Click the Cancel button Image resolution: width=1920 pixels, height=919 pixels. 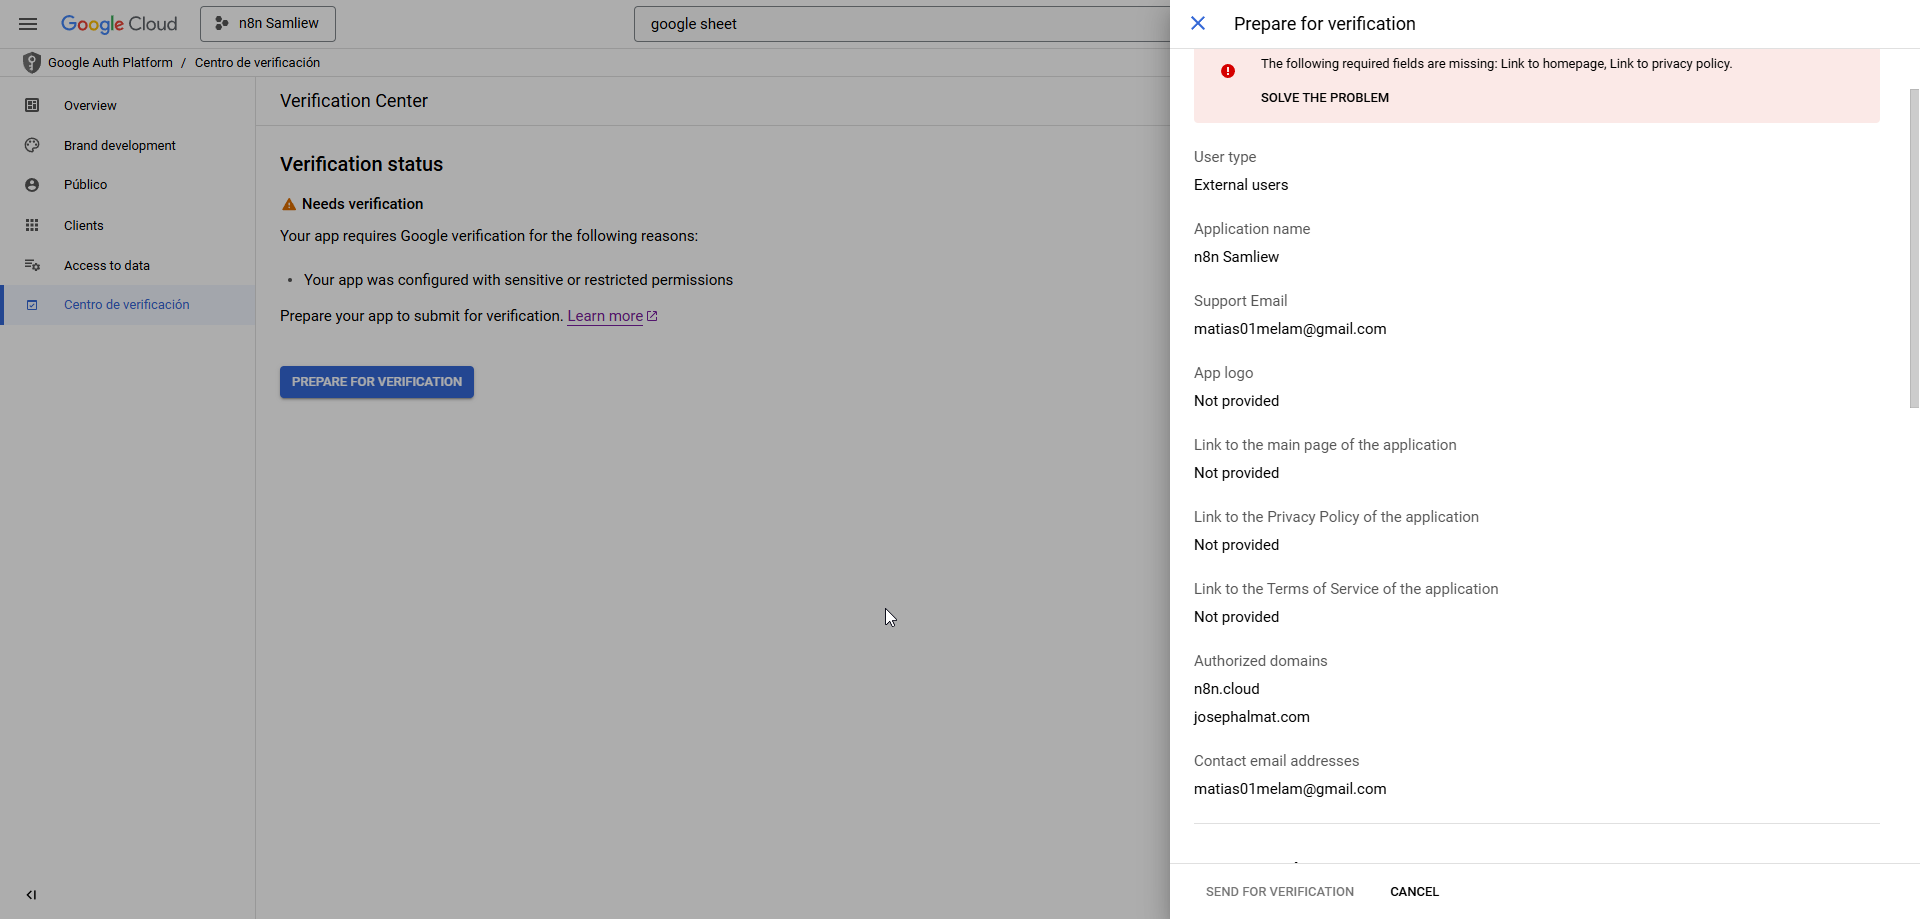click(1414, 892)
